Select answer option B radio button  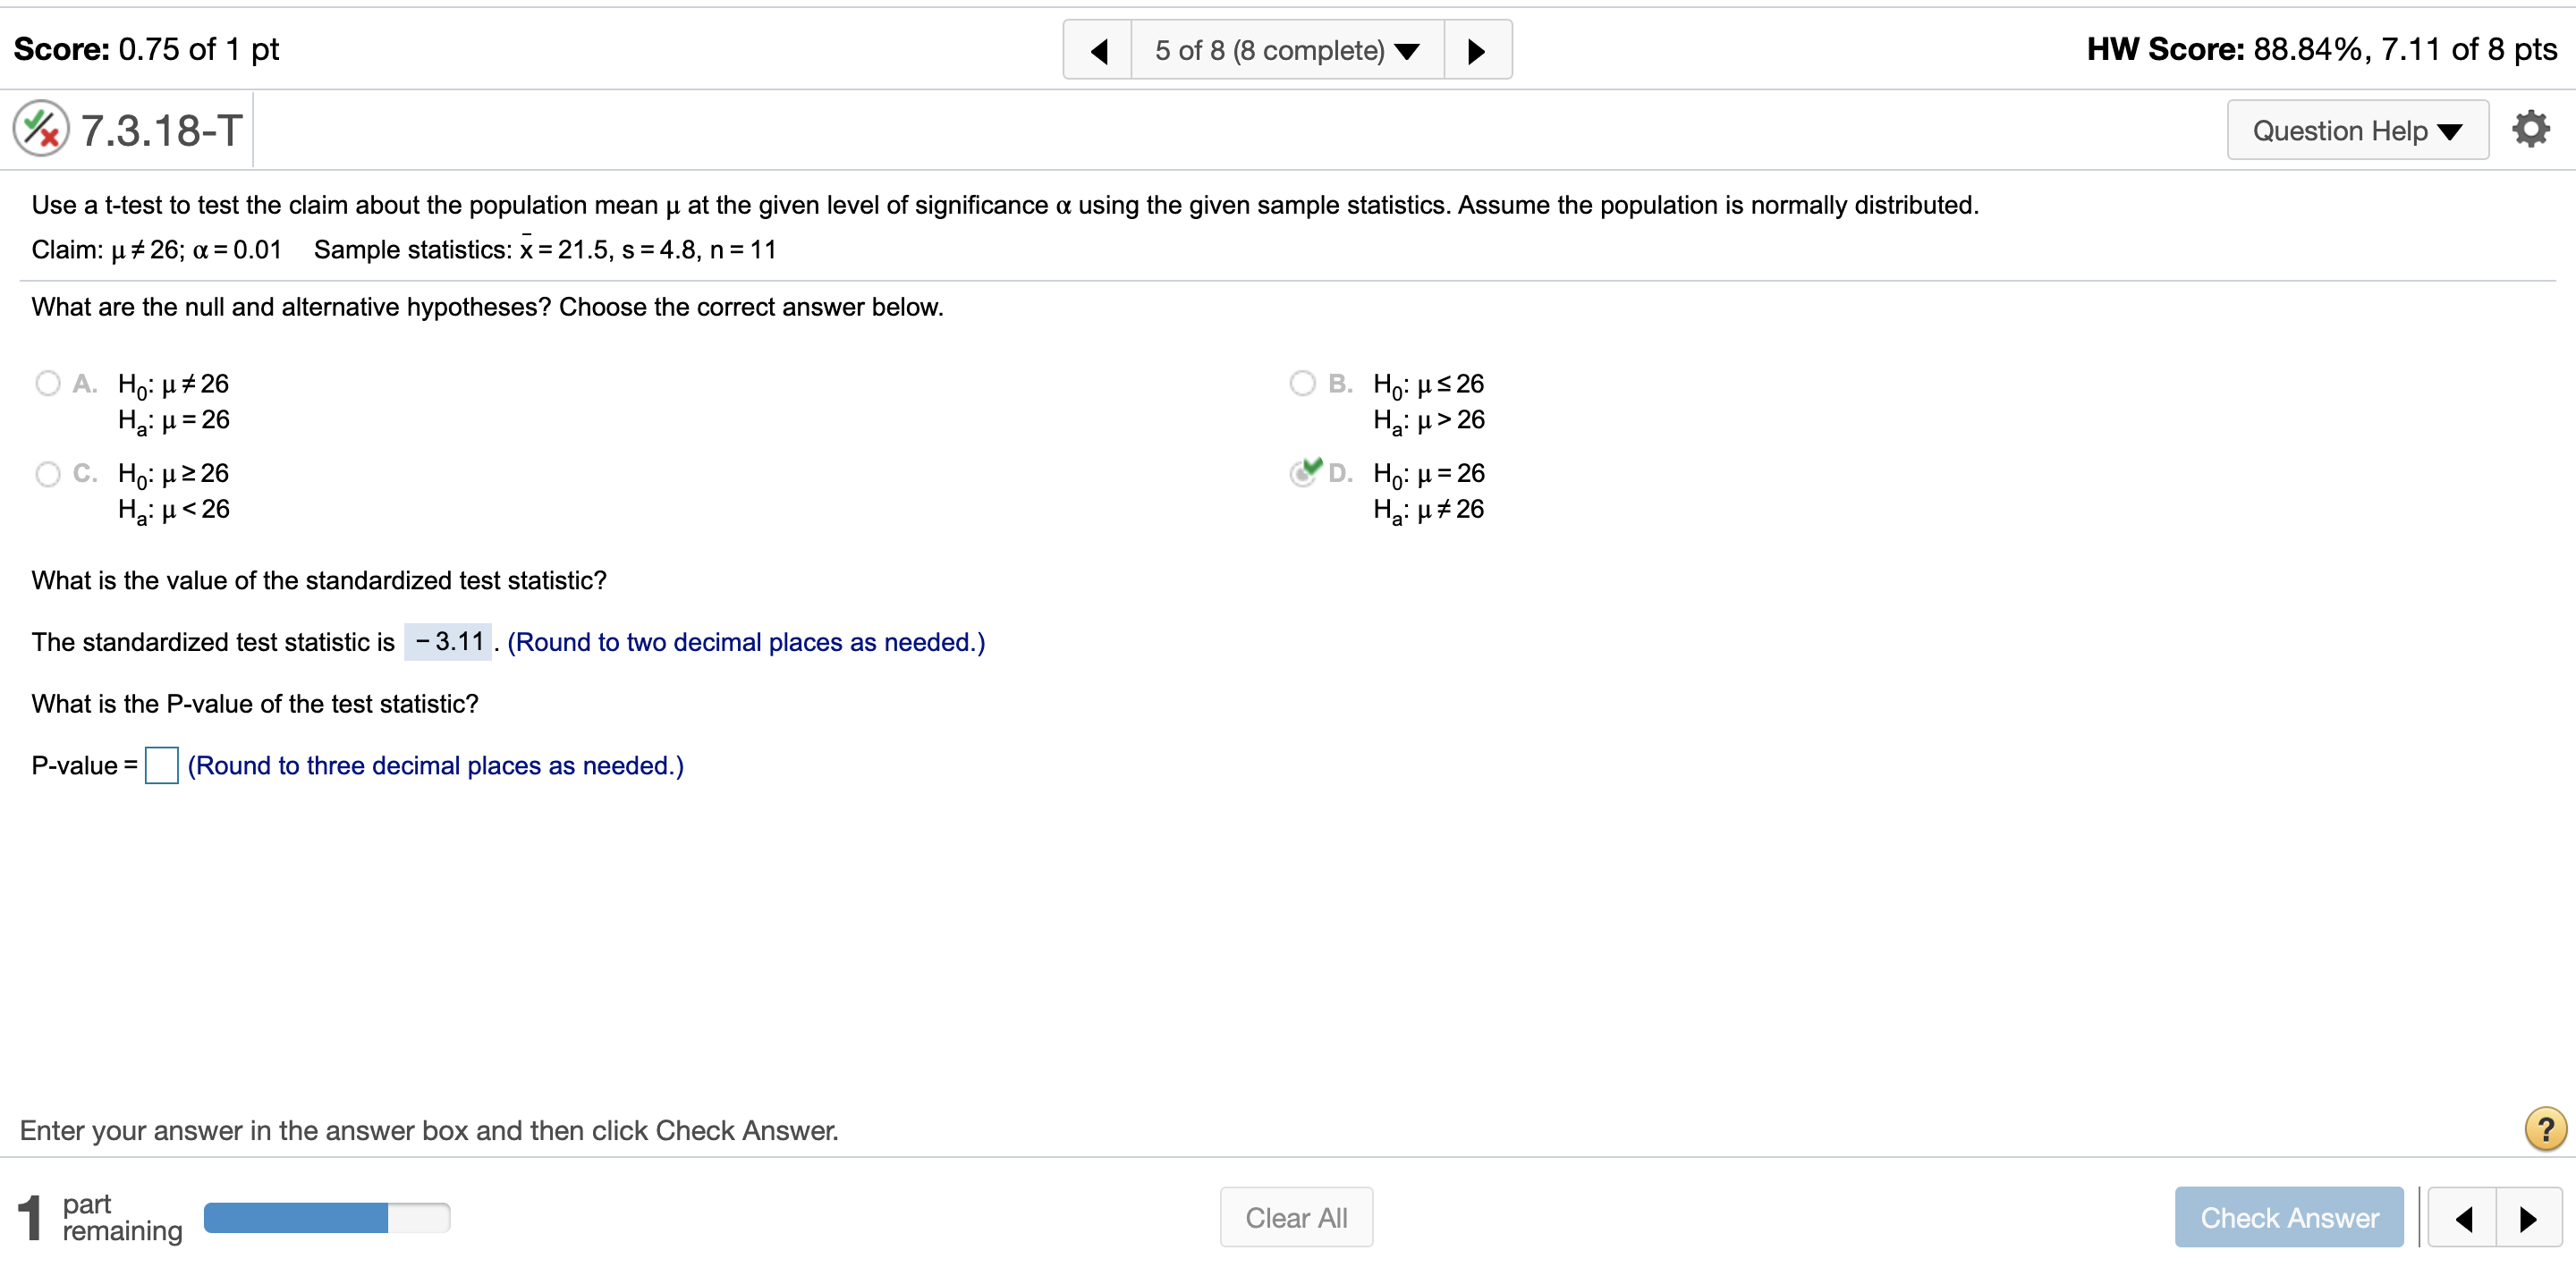pos(1302,383)
